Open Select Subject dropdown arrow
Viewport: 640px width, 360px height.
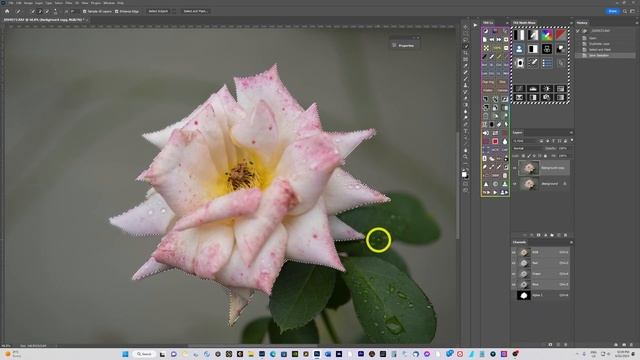click(x=174, y=11)
